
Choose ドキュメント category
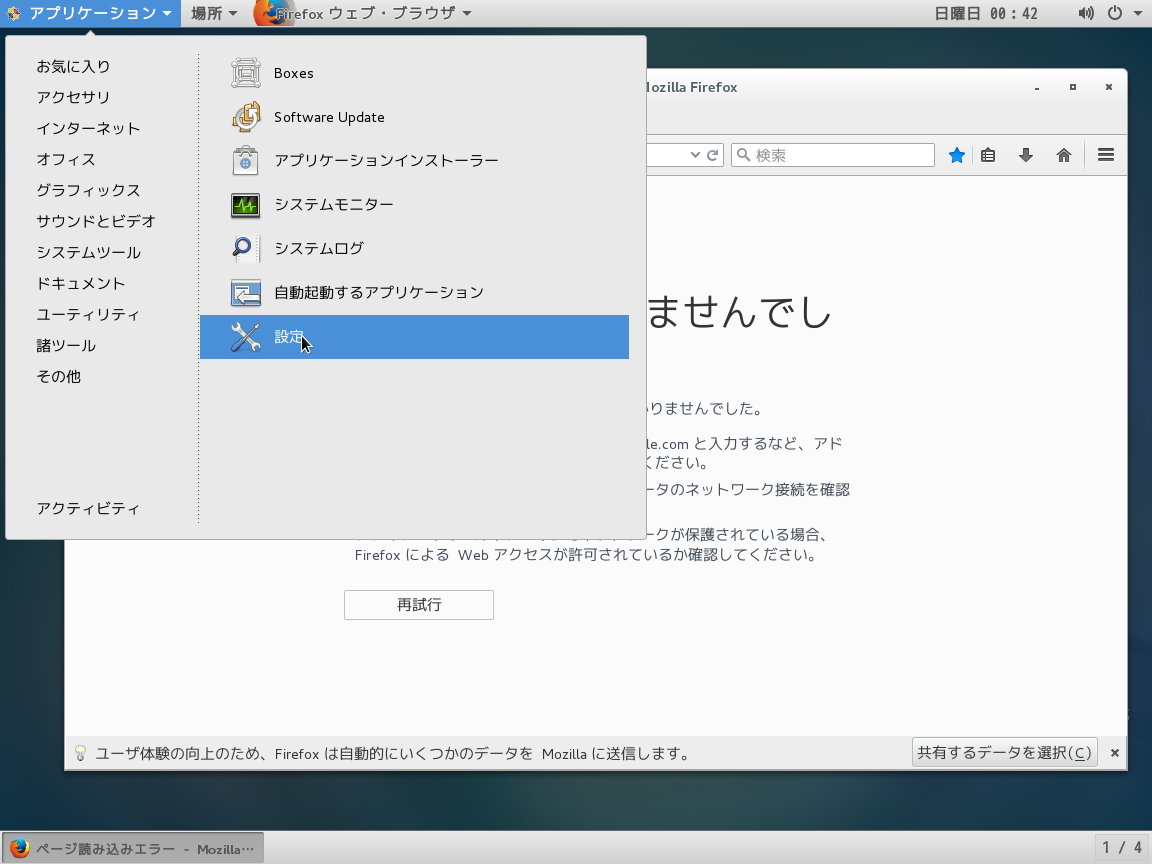coord(81,283)
